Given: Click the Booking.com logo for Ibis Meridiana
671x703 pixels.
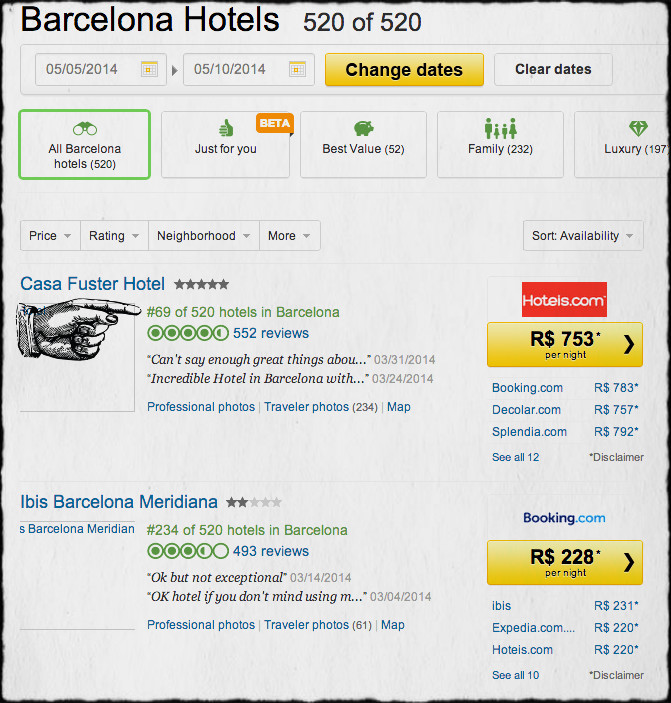Looking at the screenshot, I should click(x=564, y=518).
